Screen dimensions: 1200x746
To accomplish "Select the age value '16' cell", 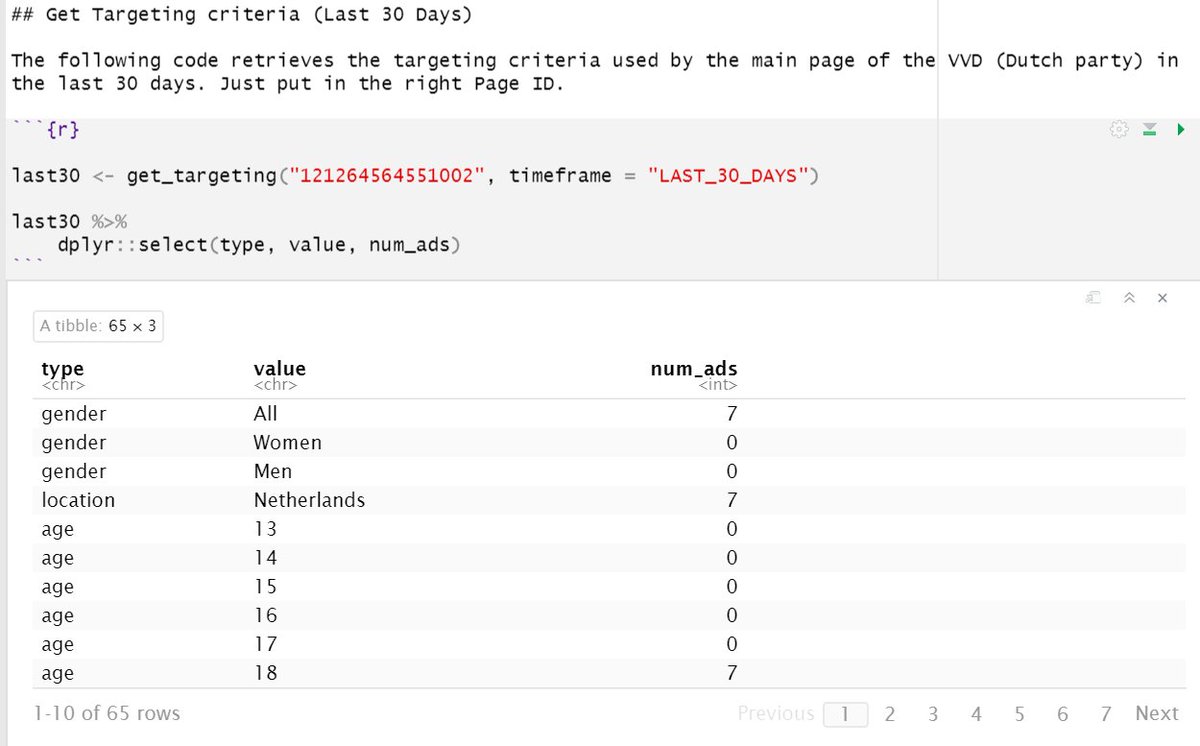I will click(x=265, y=616).
